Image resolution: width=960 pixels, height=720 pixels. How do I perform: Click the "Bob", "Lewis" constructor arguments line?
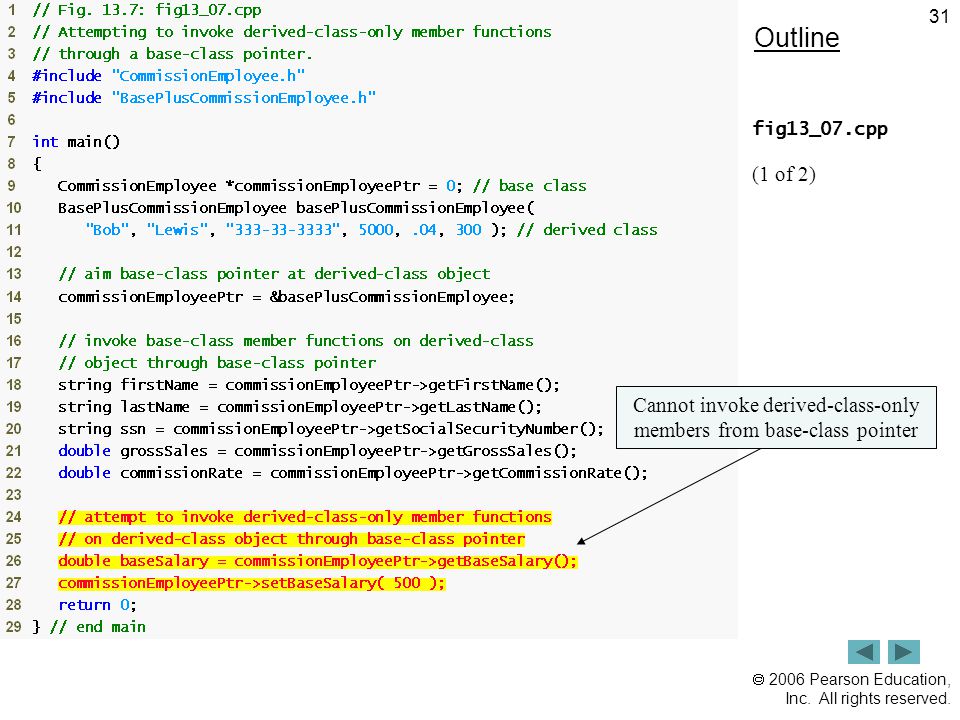[x=371, y=230]
